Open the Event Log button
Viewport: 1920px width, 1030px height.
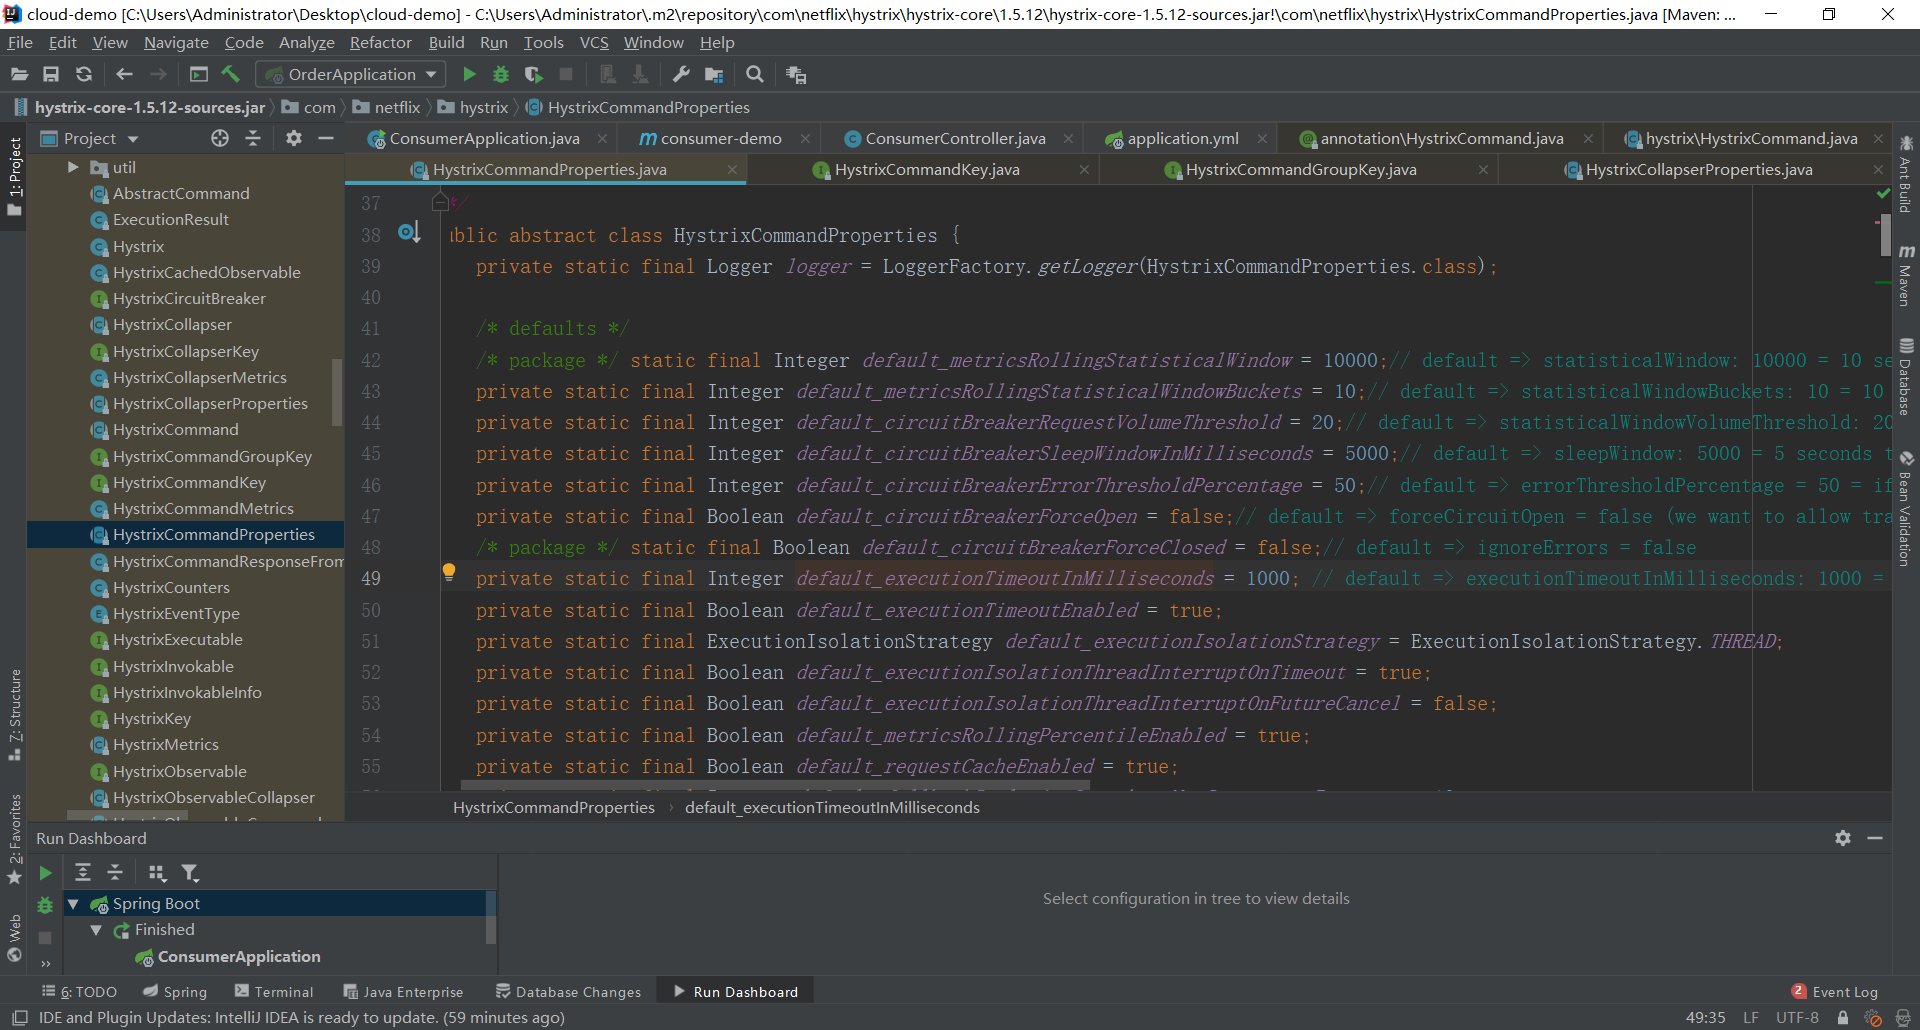coord(1835,992)
